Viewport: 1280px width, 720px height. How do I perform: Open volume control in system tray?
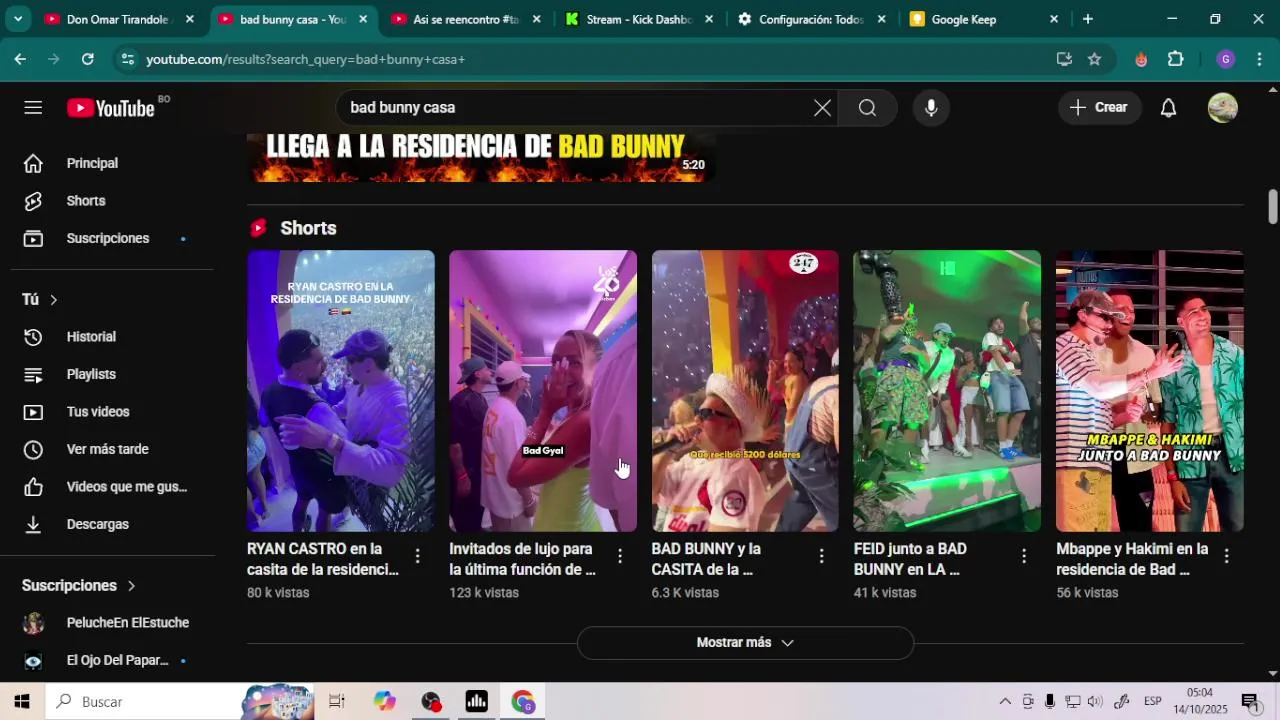pos(1095,702)
